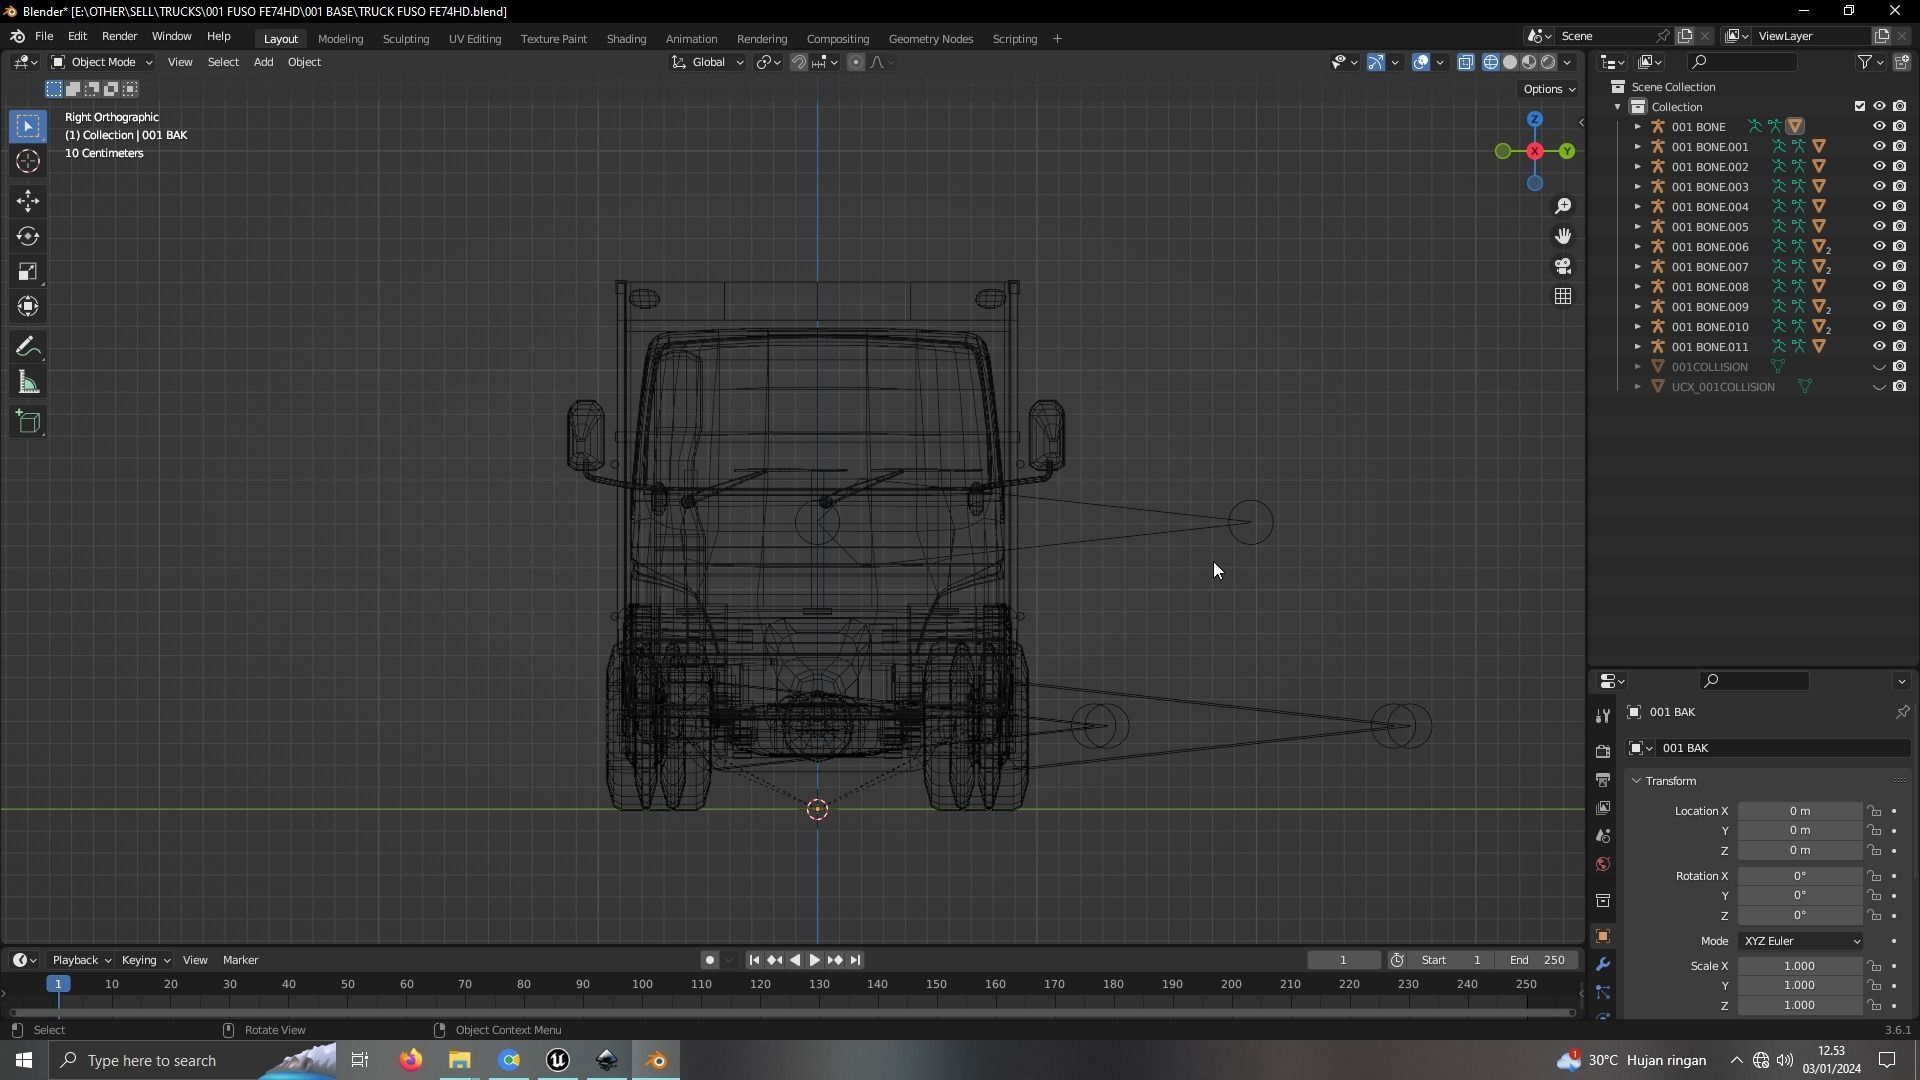Screen dimensions: 1920x1080
Task: Toggle auto keying record button
Action: click(709, 960)
